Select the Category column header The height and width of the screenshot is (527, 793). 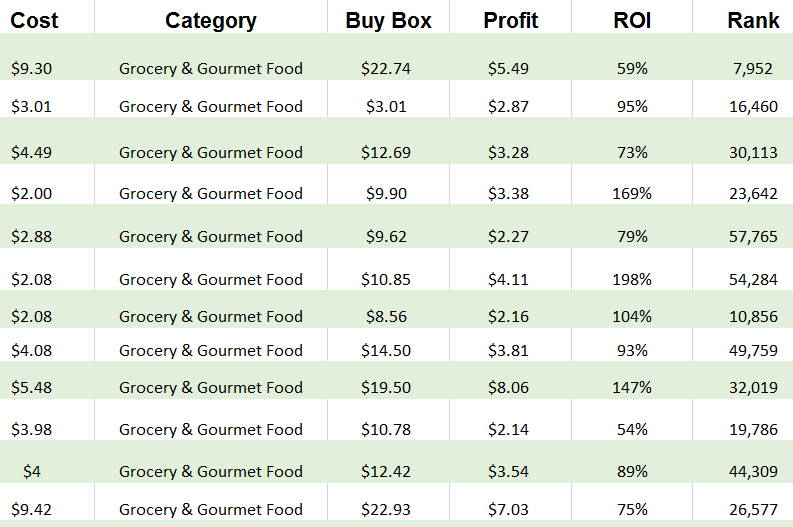(210, 21)
